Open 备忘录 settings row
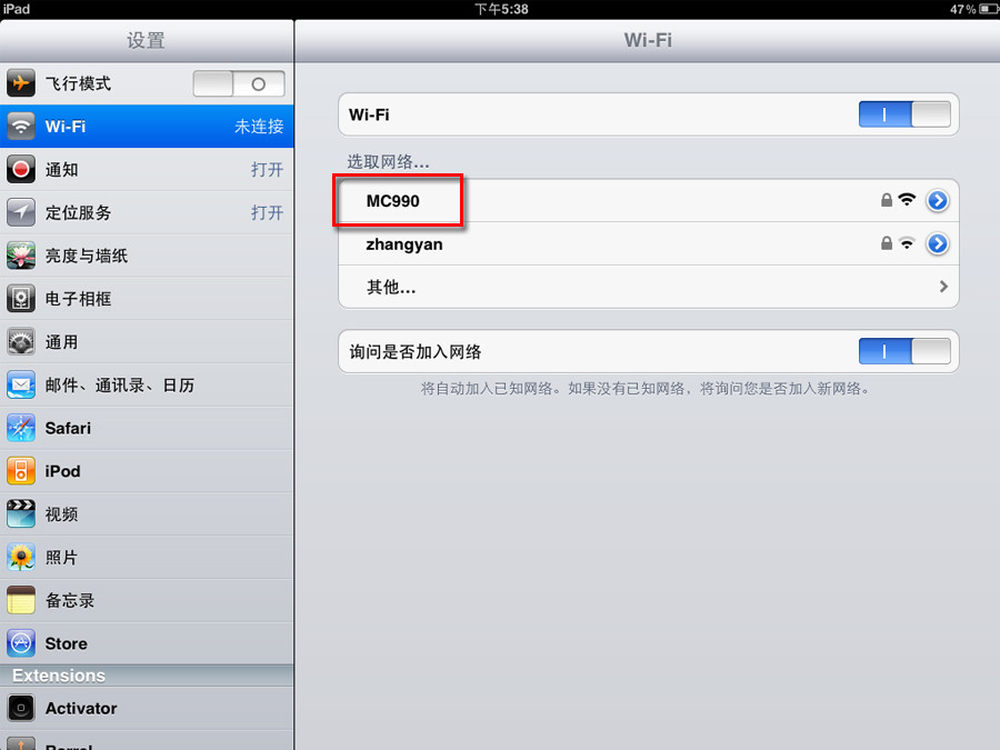1000x750 pixels. click(x=147, y=601)
